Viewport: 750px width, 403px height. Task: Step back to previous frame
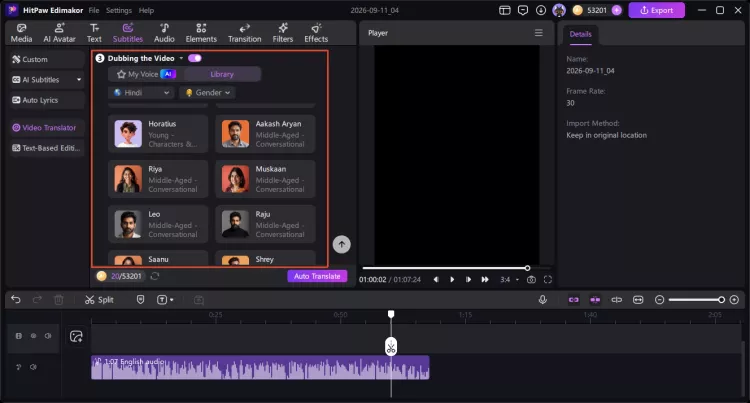[436, 280]
